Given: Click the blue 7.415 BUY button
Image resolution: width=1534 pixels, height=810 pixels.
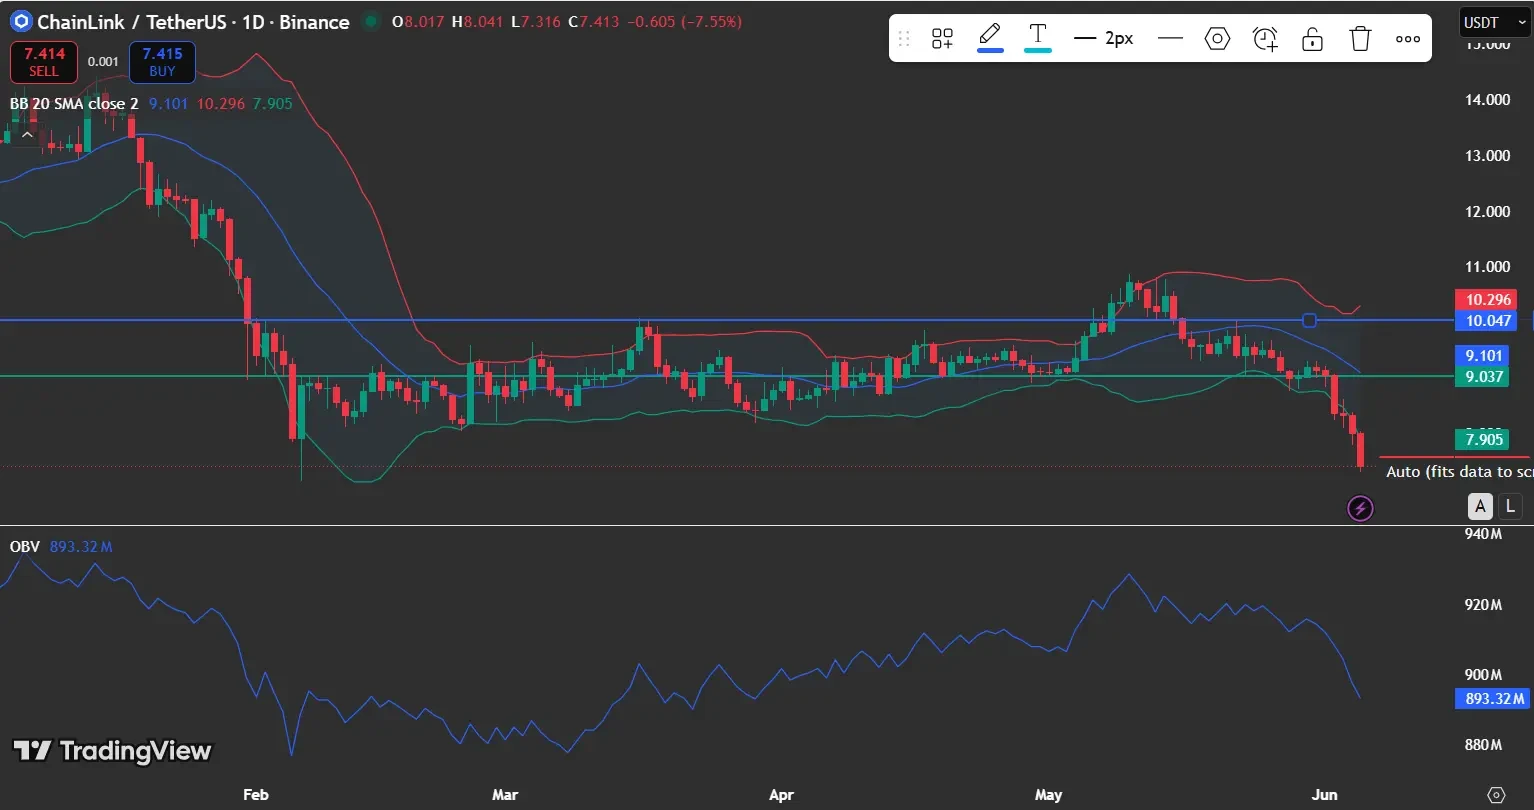Looking at the screenshot, I should 162,62.
